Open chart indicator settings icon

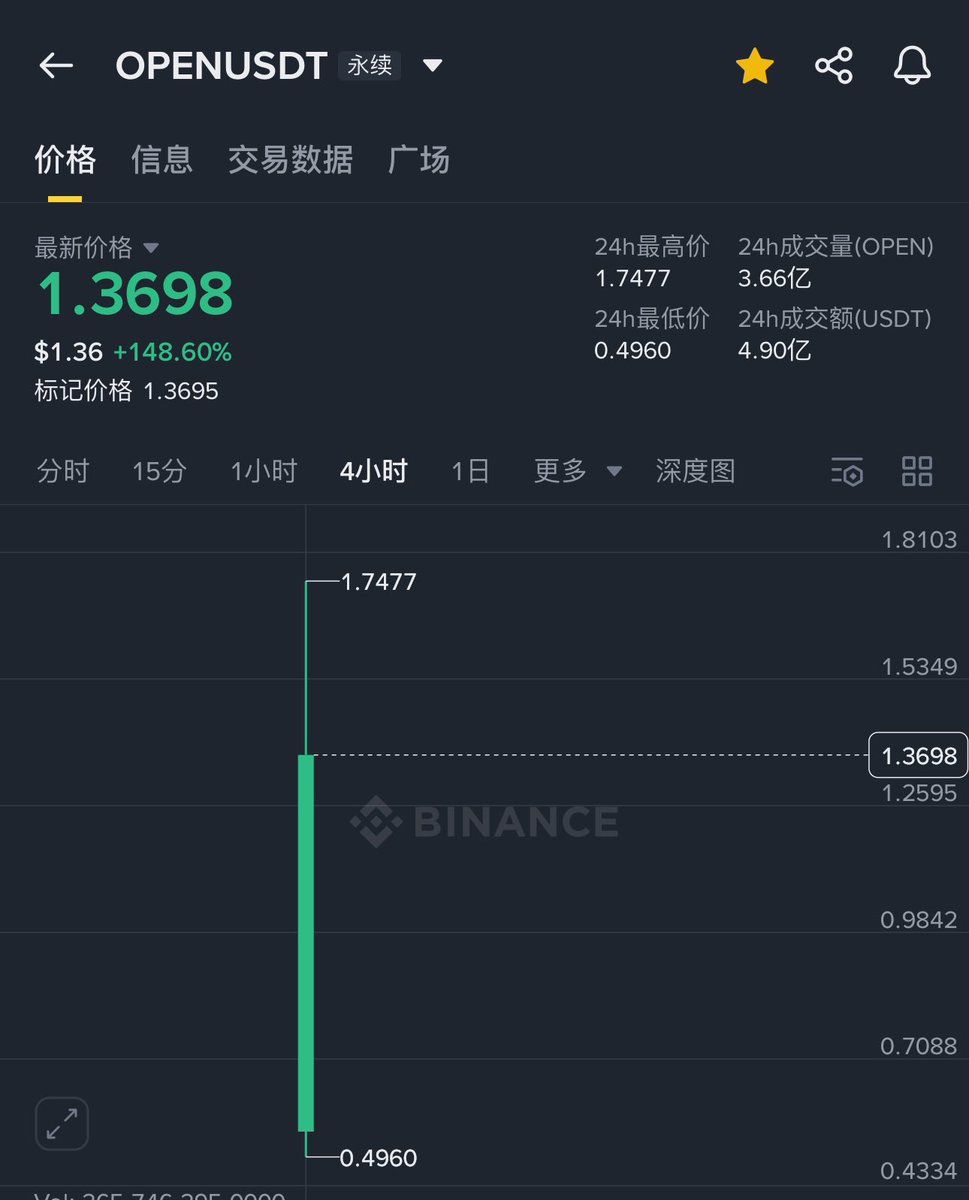point(846,471)
